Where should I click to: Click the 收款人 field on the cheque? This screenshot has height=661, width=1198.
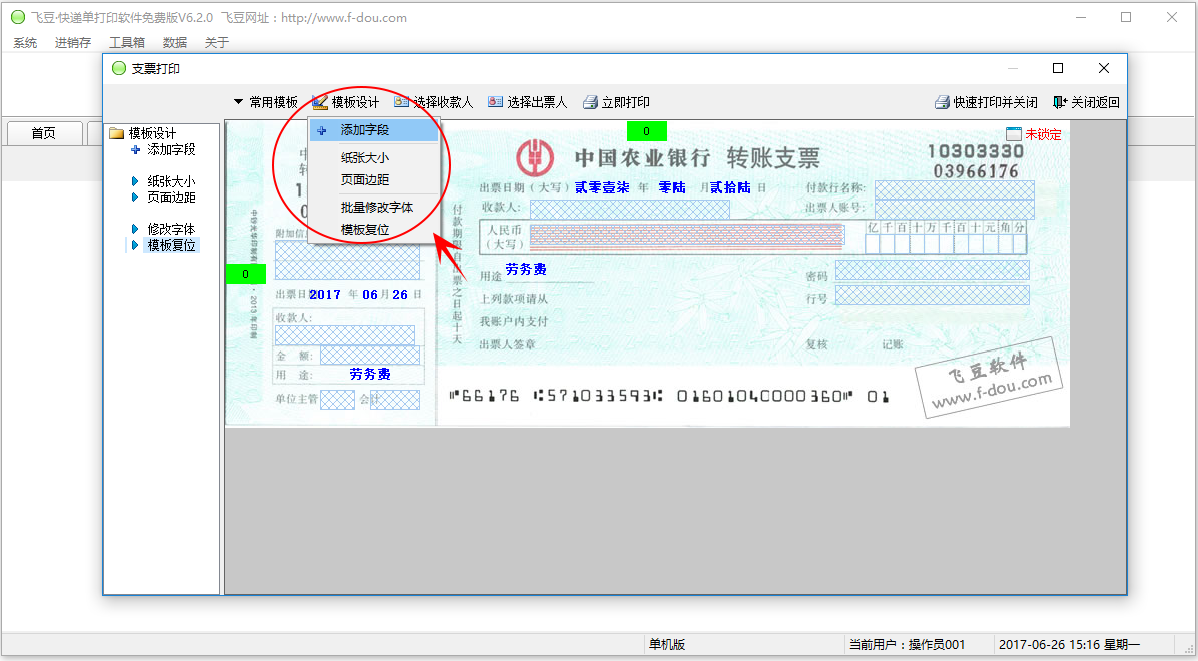[630, 209]
